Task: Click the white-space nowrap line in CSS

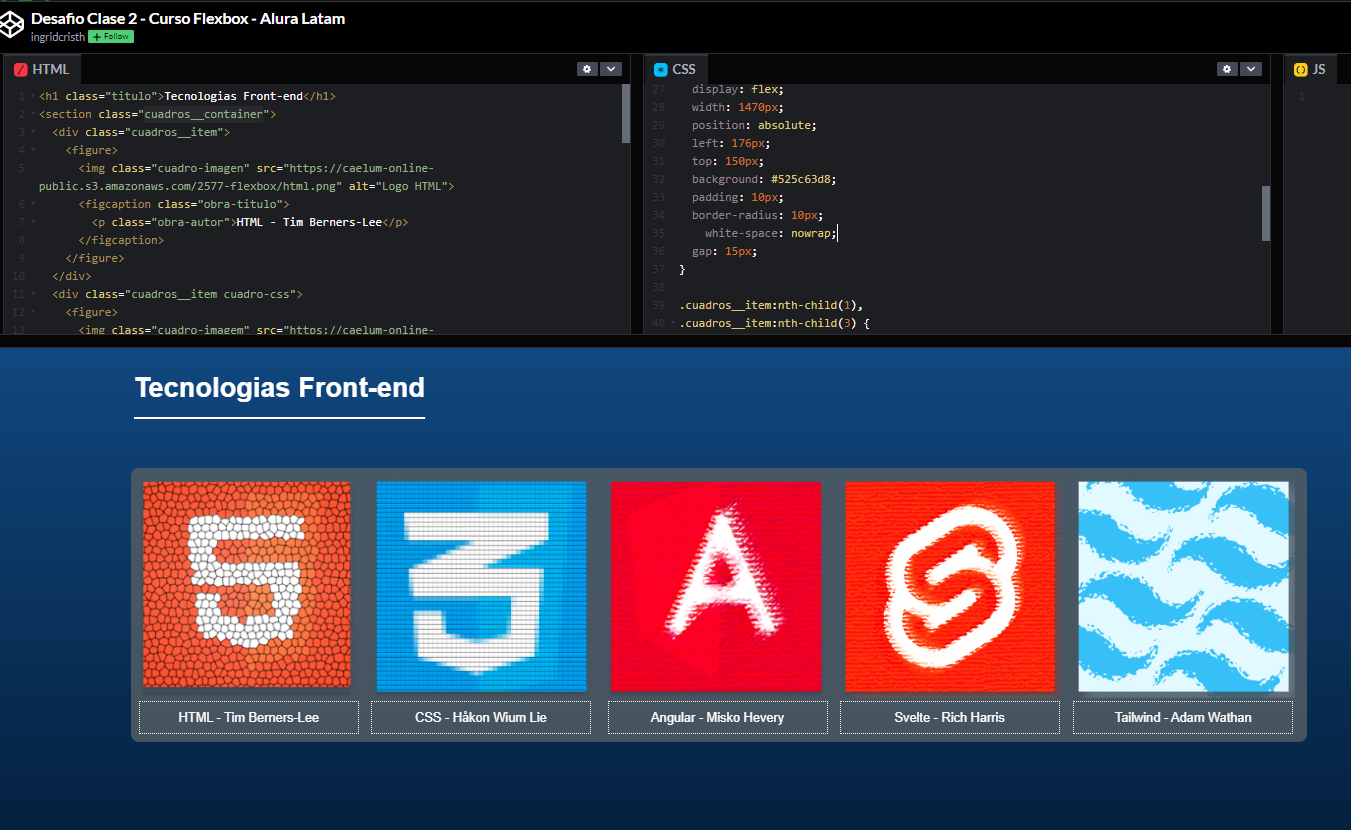Action: (771, 233)
